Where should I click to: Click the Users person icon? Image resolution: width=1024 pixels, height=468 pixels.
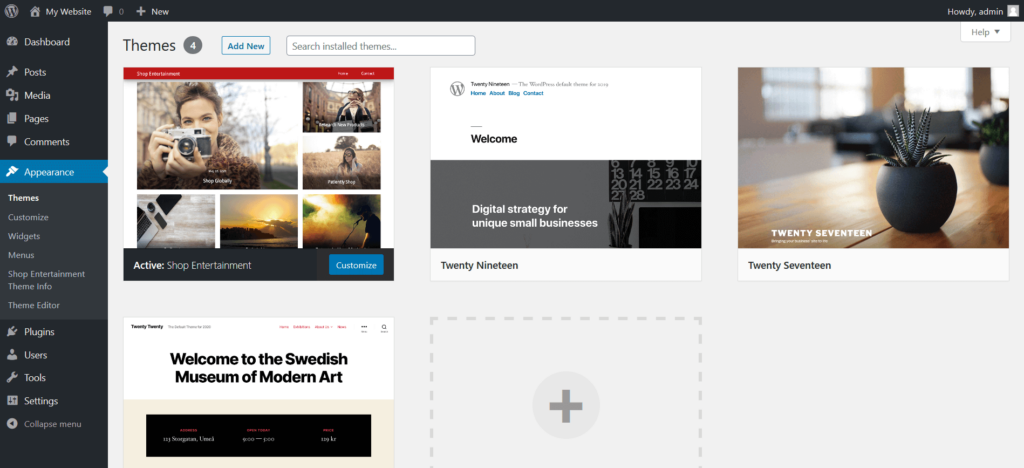12,355
